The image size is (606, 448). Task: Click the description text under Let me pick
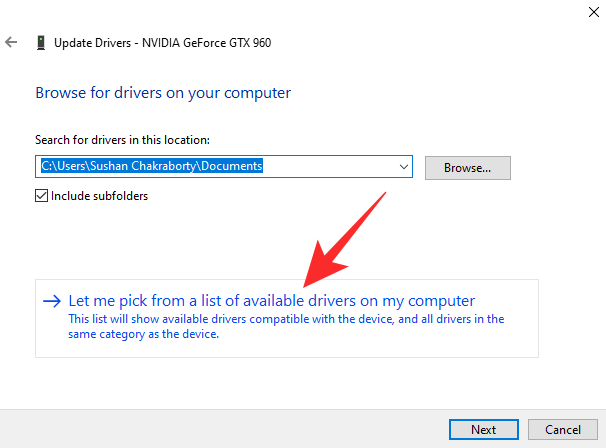286,326
